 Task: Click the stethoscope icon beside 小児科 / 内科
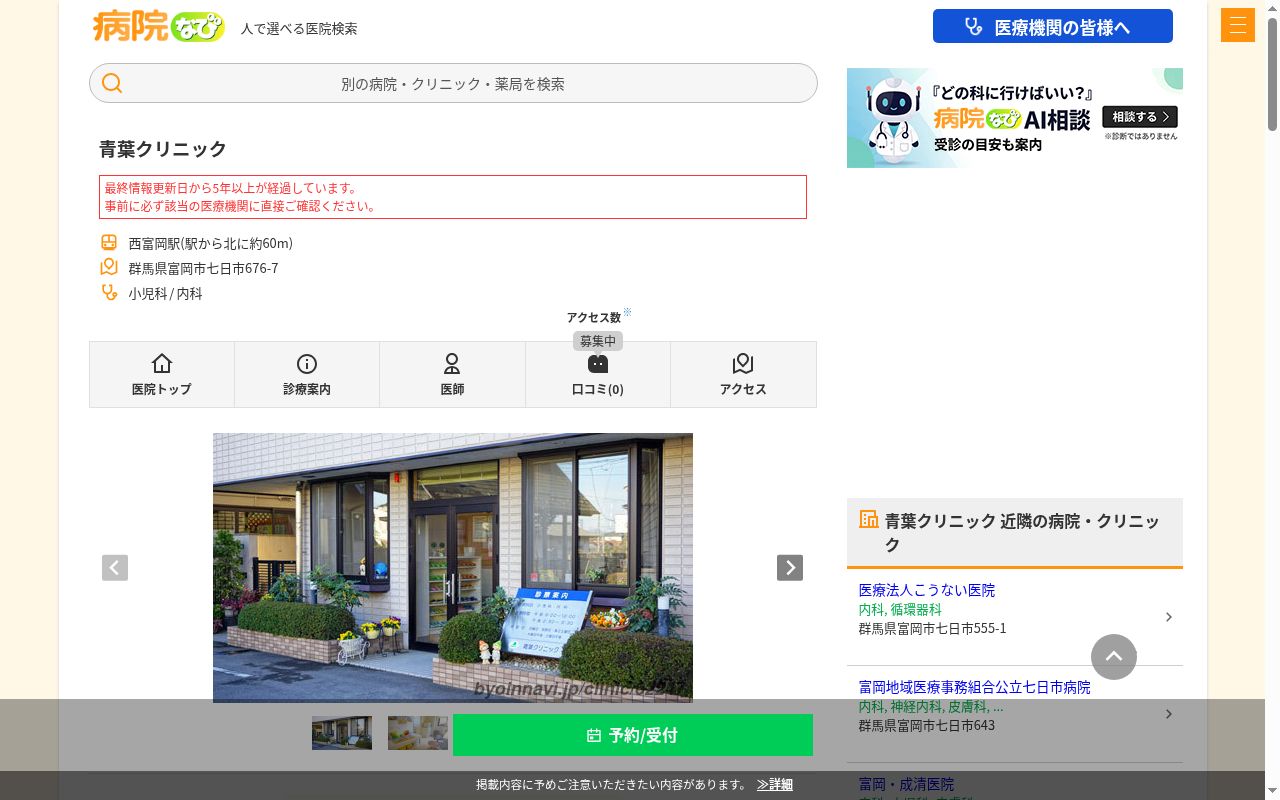(x=109, y=293)
